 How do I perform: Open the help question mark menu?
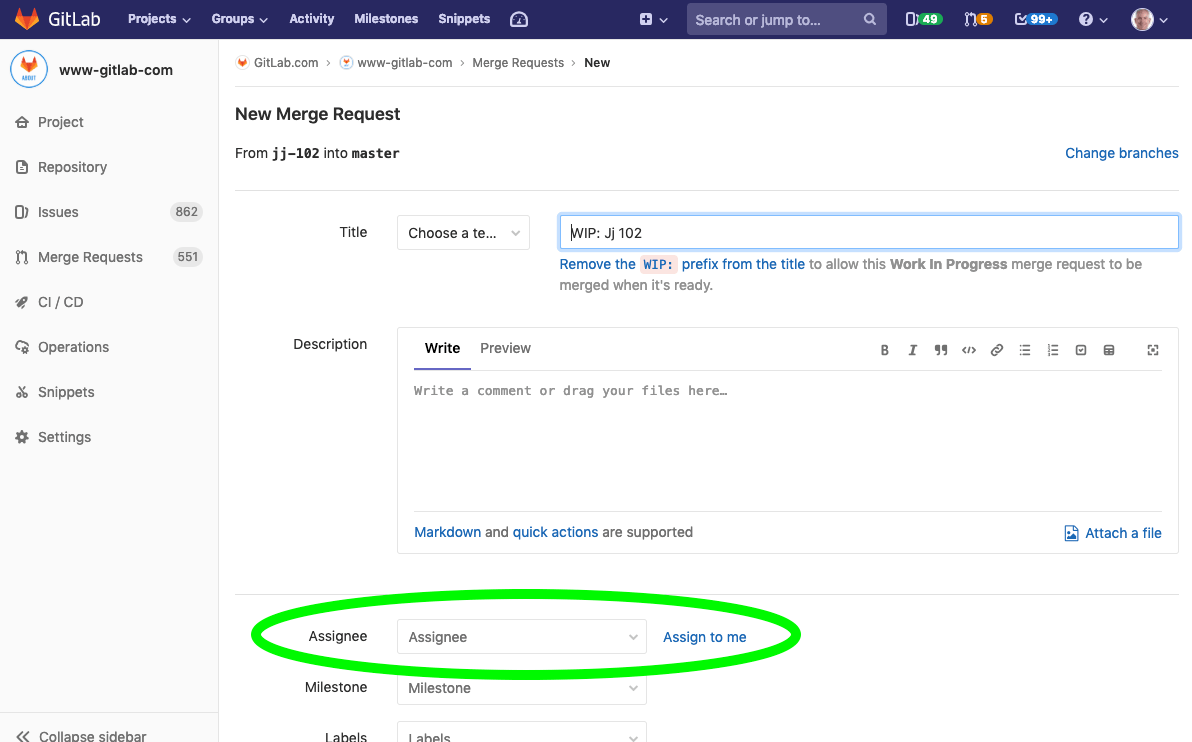coord(1092,19)
